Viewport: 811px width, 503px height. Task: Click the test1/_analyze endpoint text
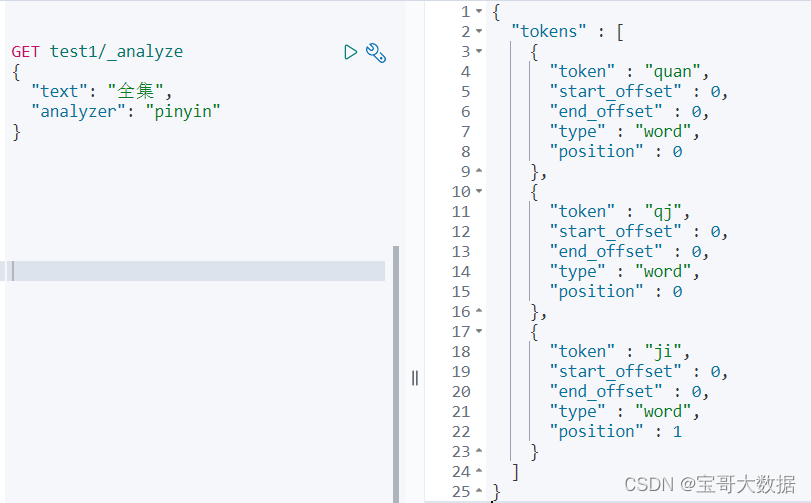pos(116,52)
